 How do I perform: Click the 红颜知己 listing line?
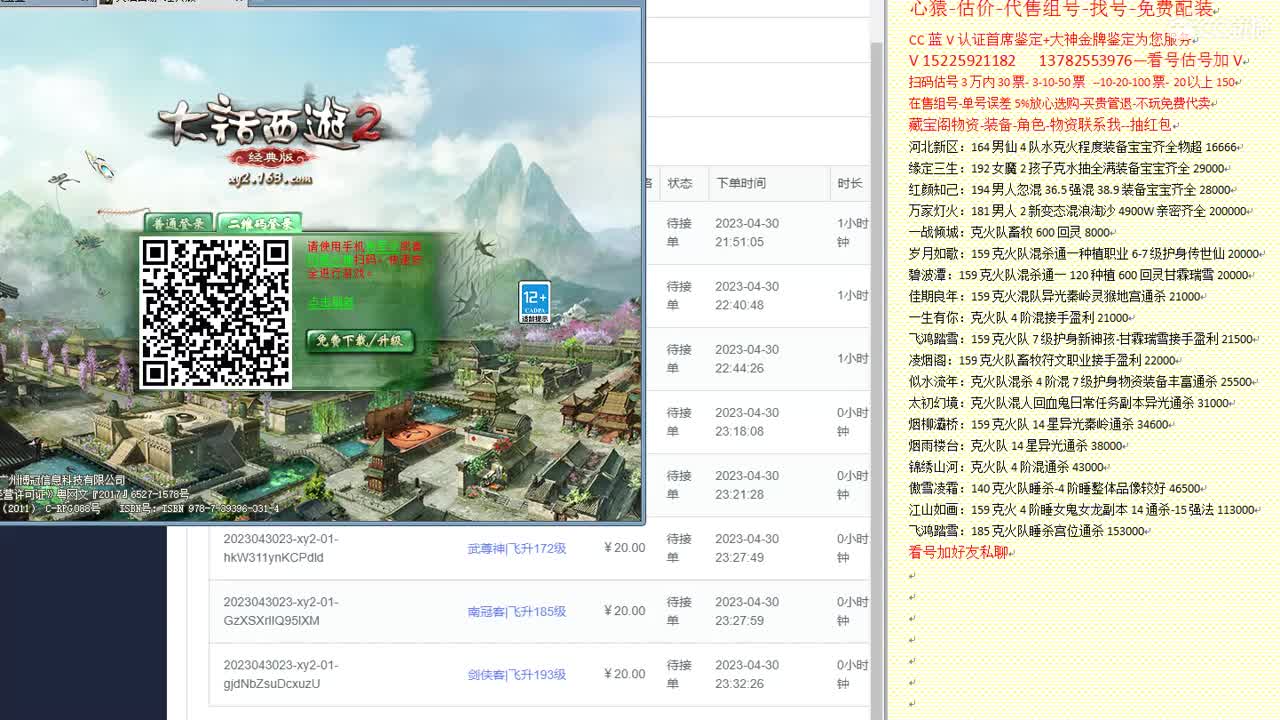click(x=1071, y=190)
